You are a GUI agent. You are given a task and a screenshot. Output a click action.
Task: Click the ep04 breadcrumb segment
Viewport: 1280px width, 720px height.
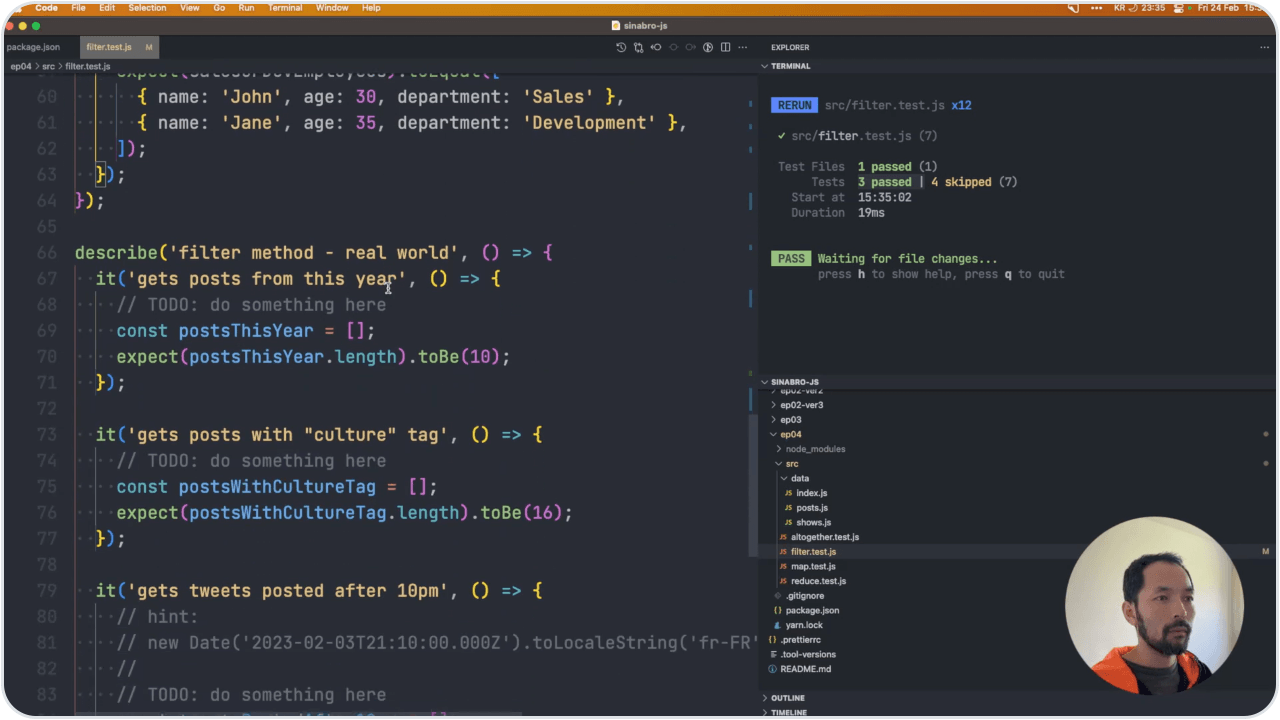(21, 66)
